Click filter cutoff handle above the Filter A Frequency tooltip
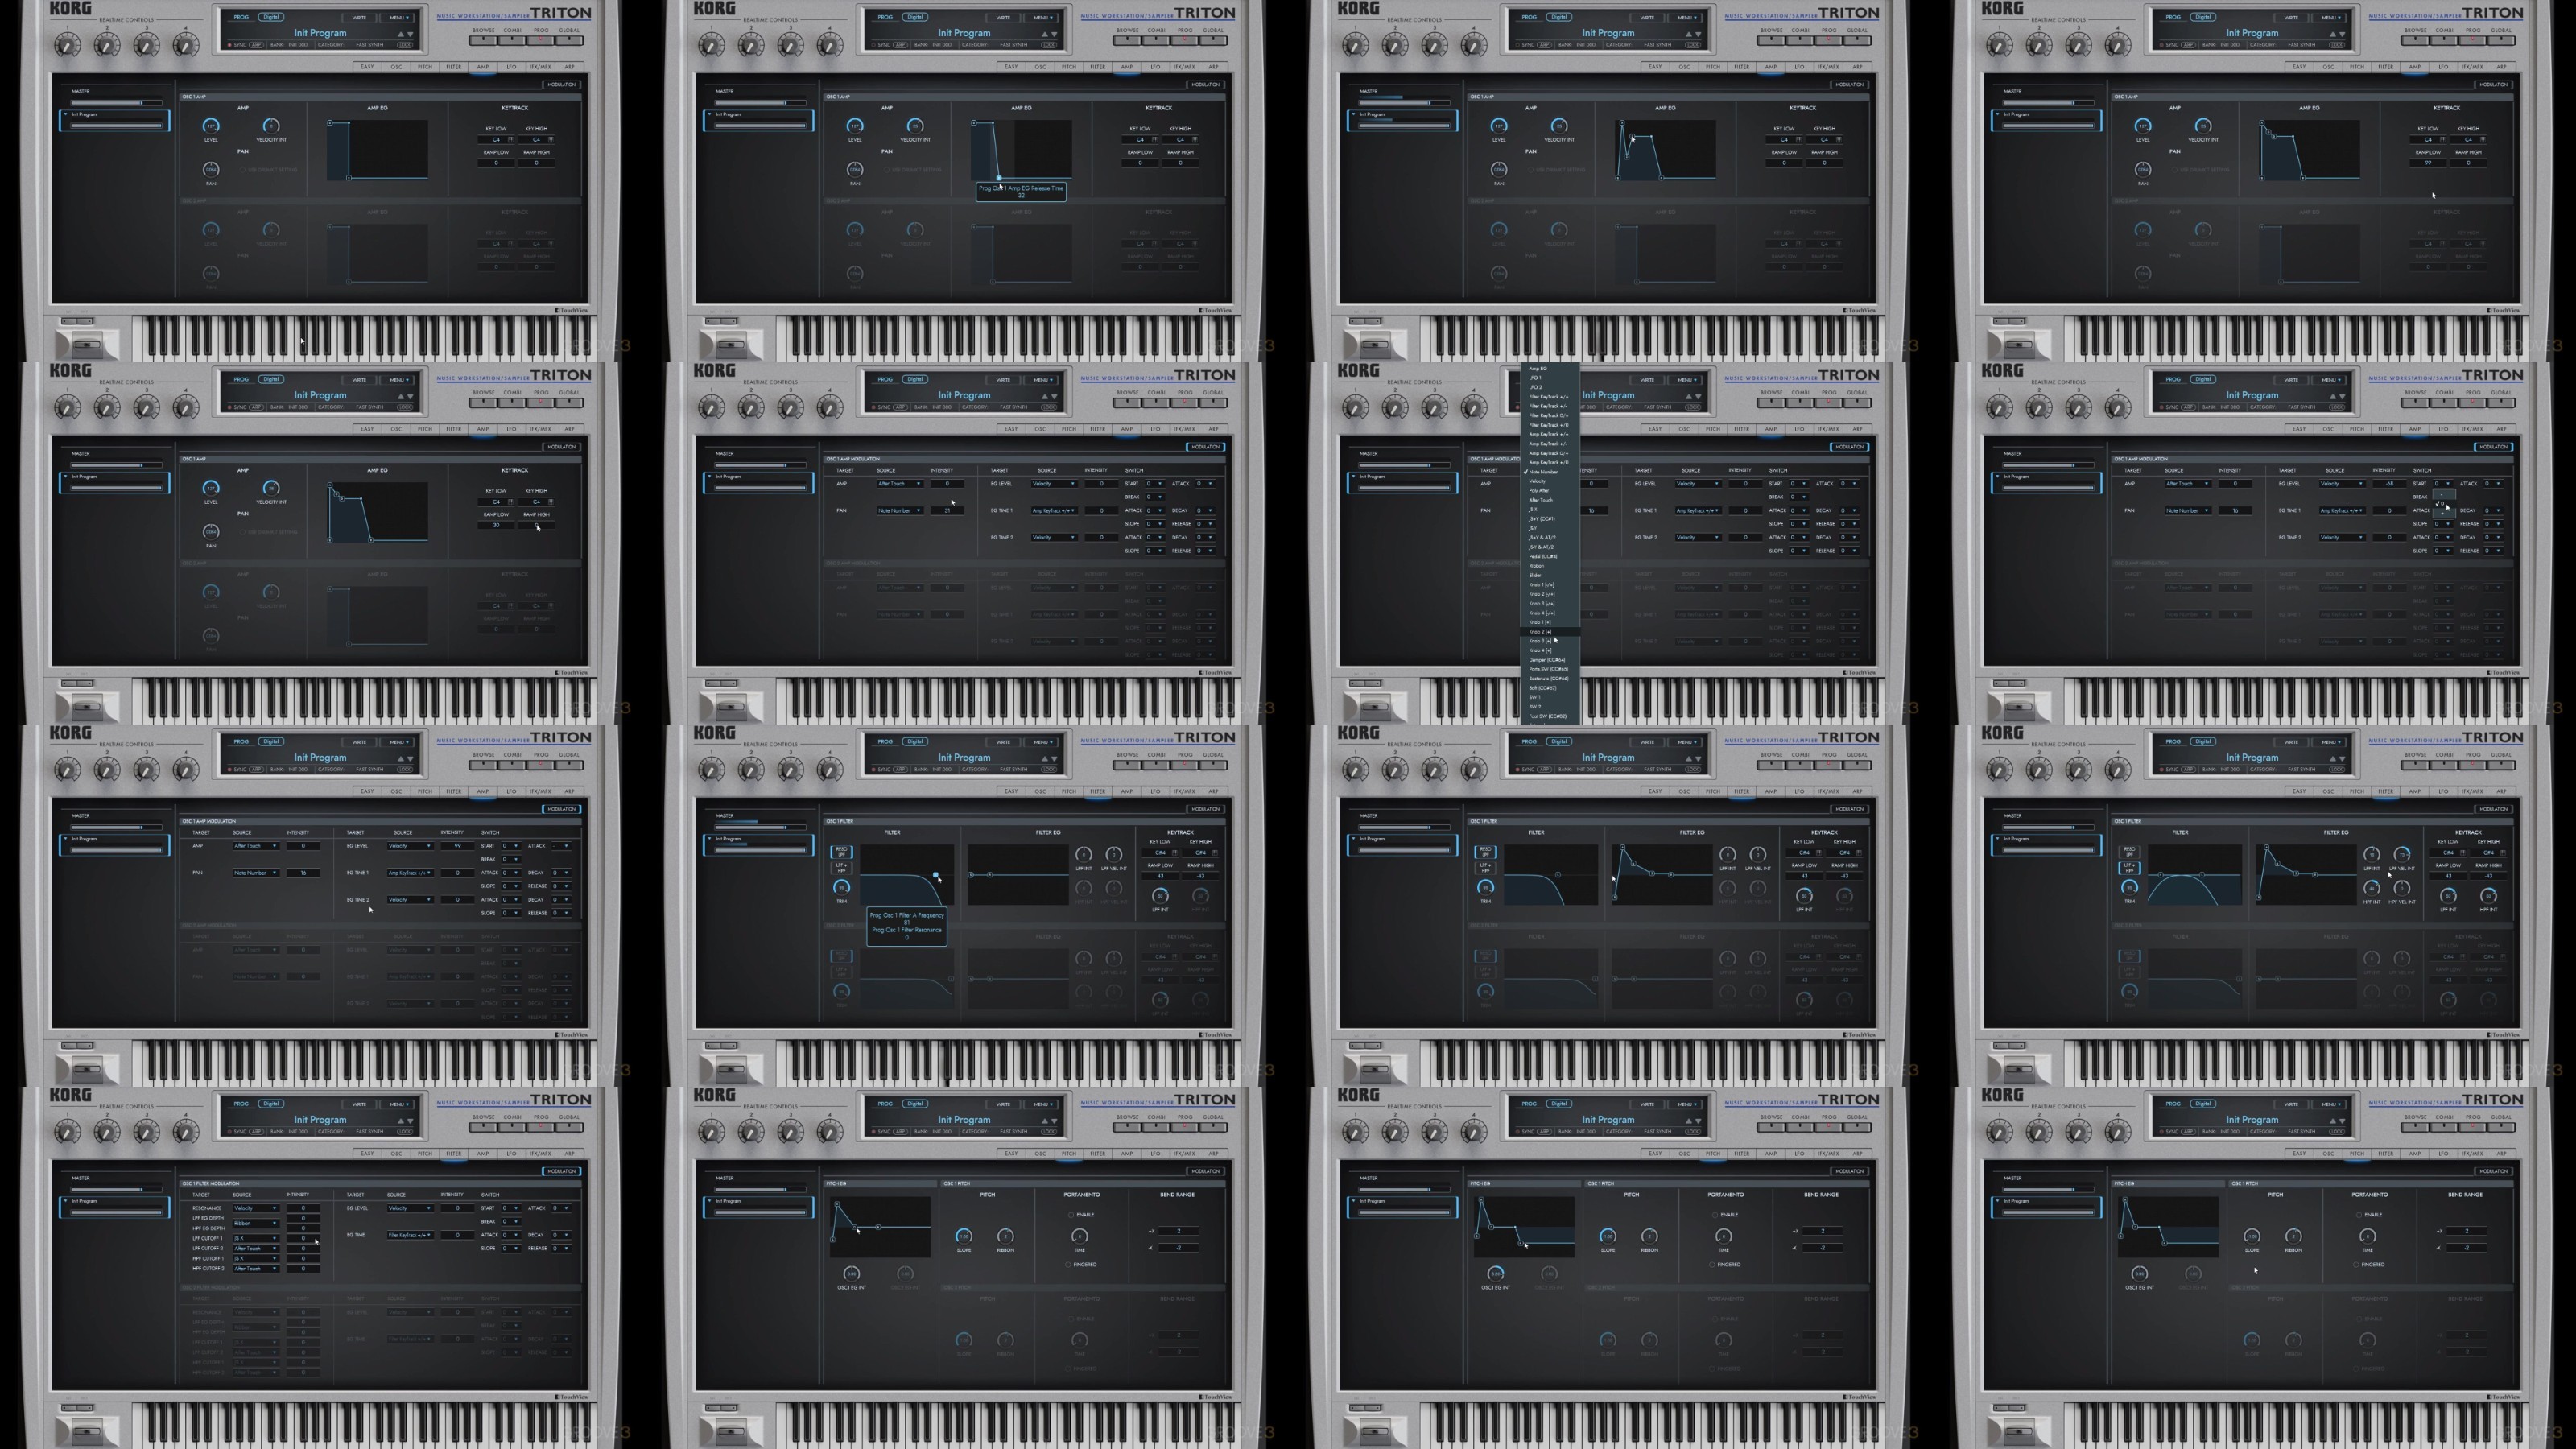The width and height of the screenshot is (2576, 1449). (936, 875)
